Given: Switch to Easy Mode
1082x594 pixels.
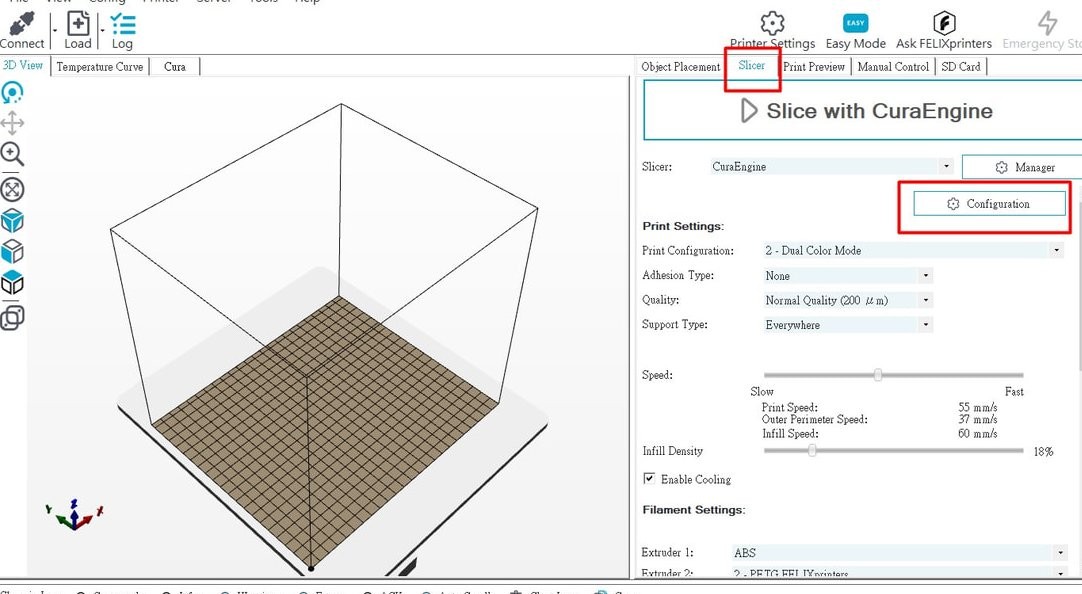Looking at the screenshot, I should pos(856,25).
